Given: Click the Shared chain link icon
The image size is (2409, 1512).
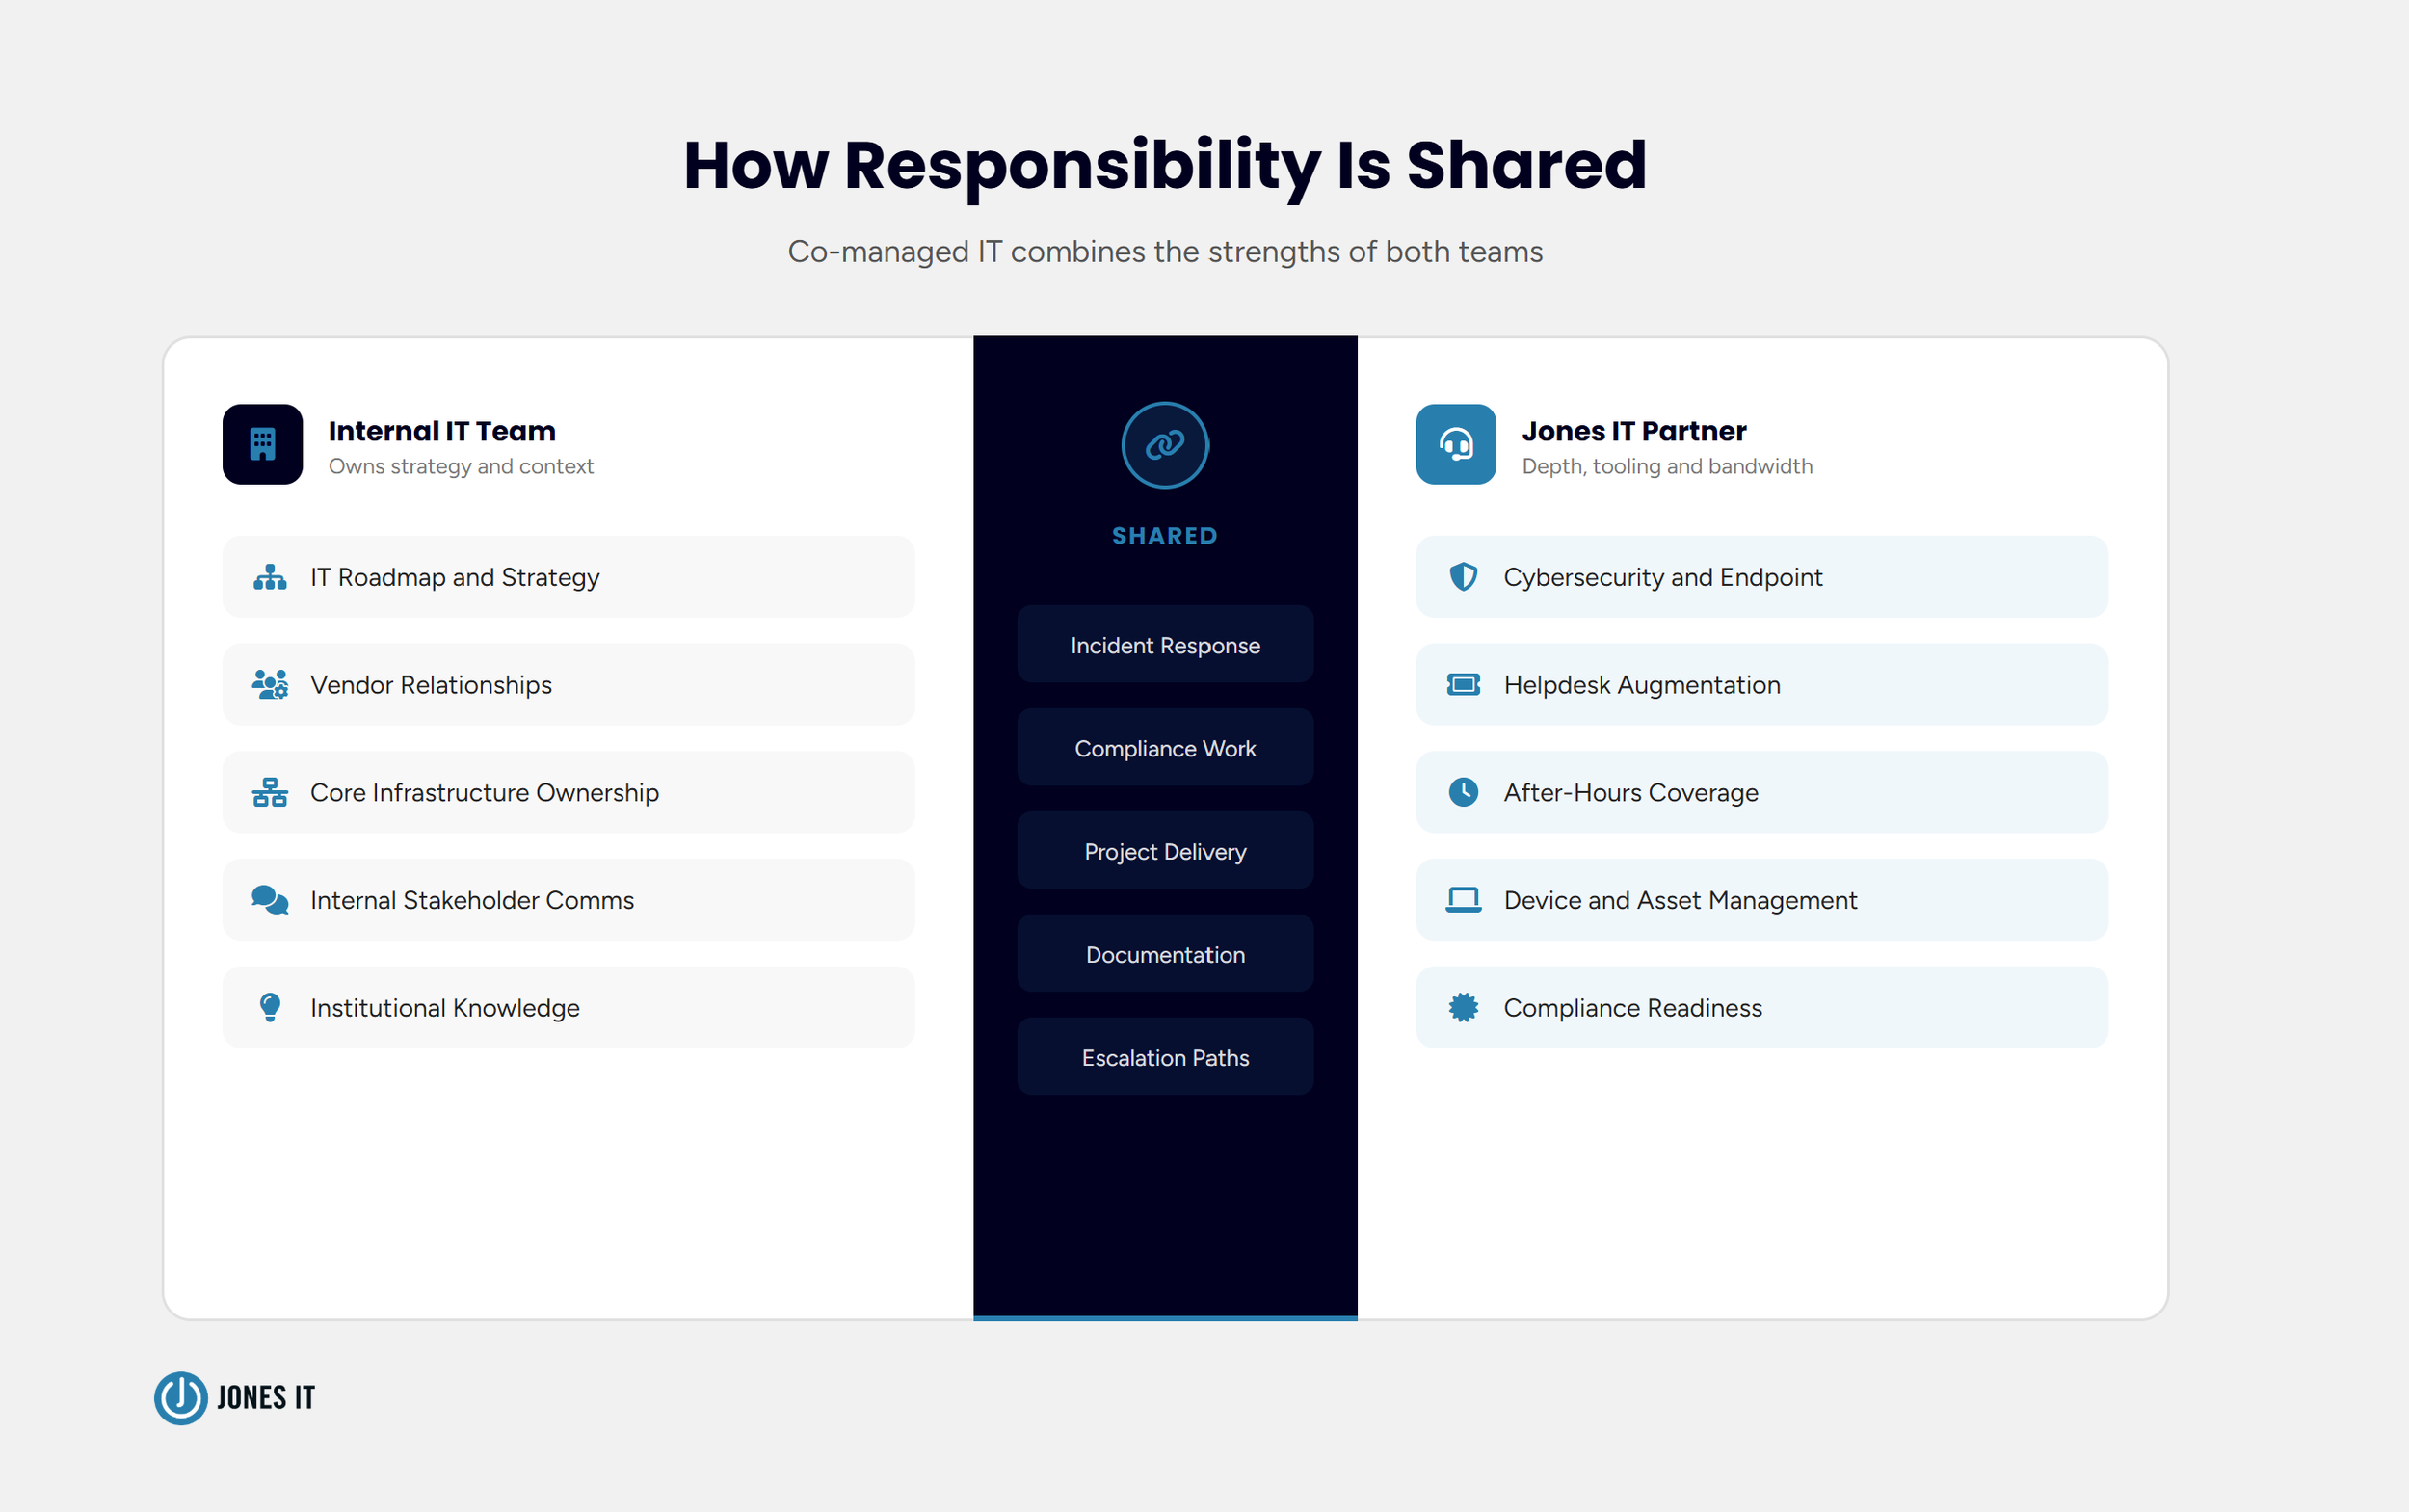Looking at the screenshot, I should (1165, 445).
